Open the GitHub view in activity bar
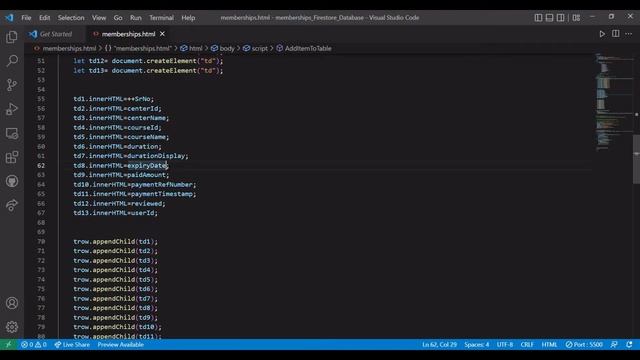 (12, 181)
